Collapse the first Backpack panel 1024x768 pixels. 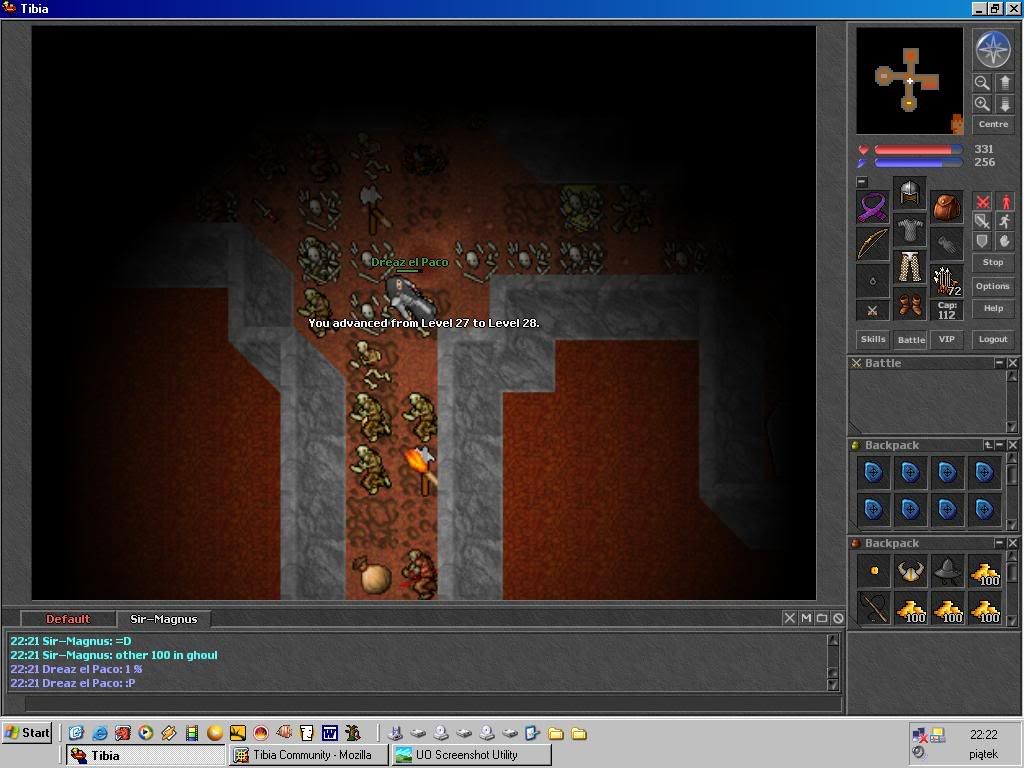click(x=1000, y=445)
